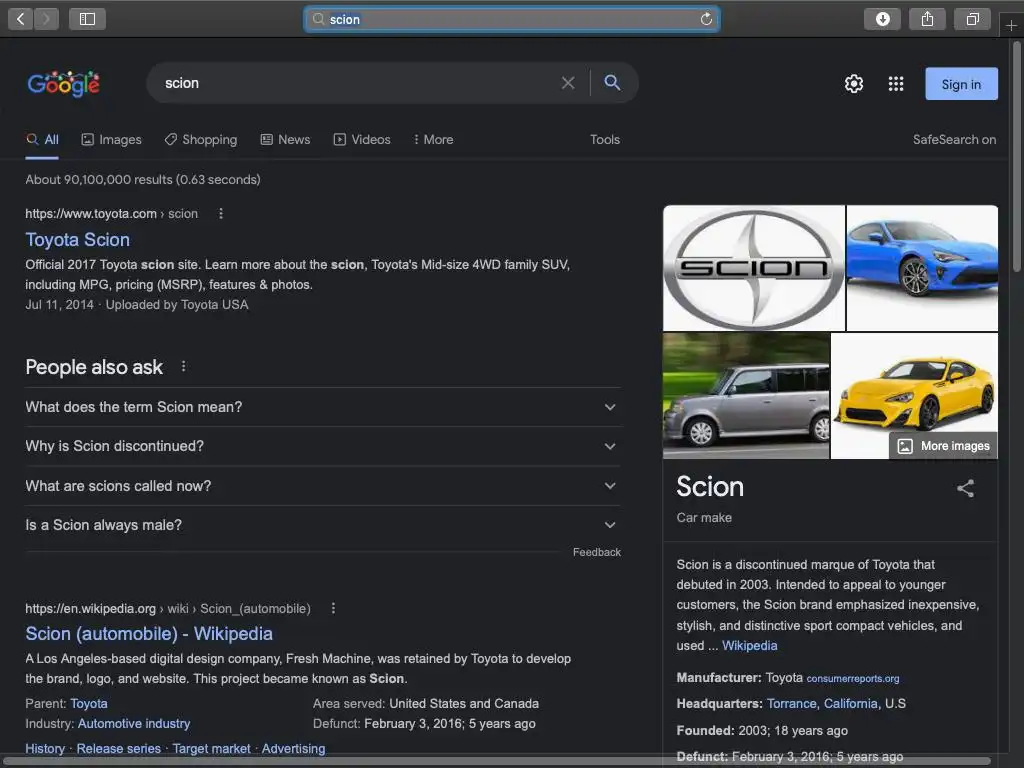Open the Google apps grid icon
Screen dimensions: 1024x768
click(896, 84)
